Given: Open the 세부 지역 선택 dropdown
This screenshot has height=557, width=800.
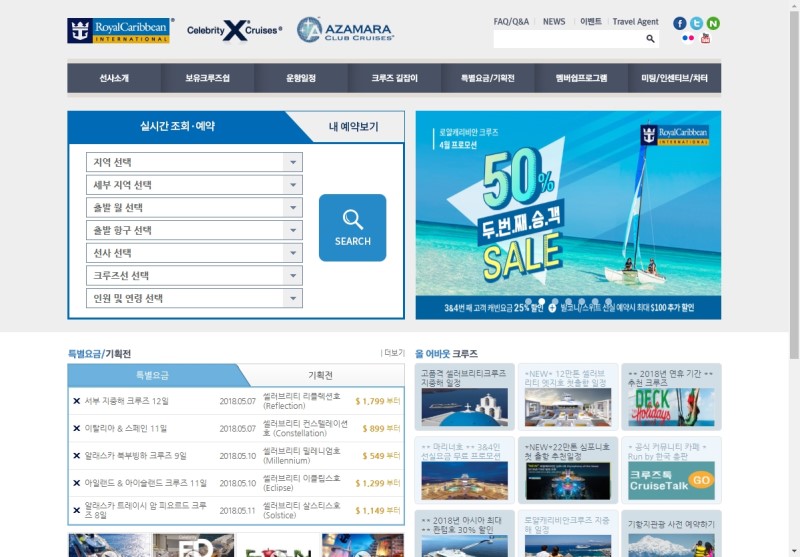Looking at the screenshot, I should pyautogui.click(x=194, y=185).
